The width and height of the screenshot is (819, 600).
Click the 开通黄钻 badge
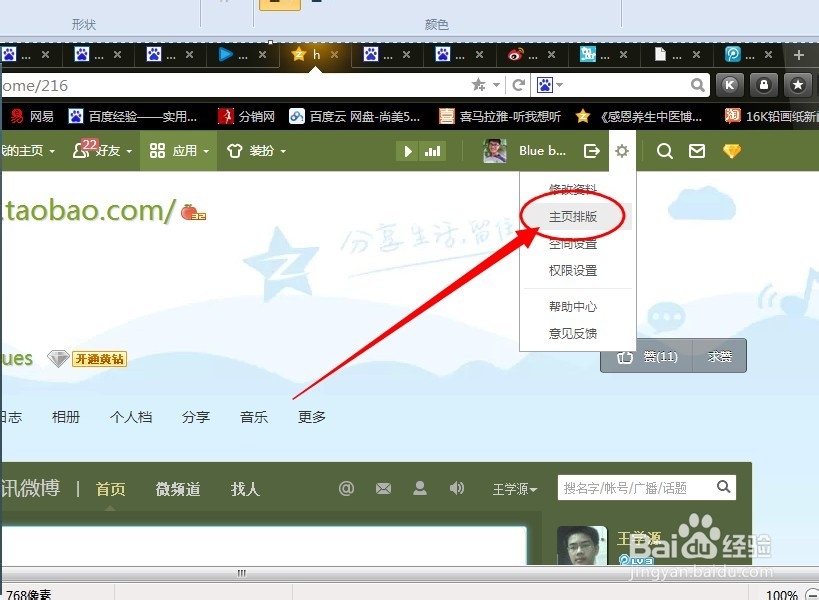tap(99, 359)
